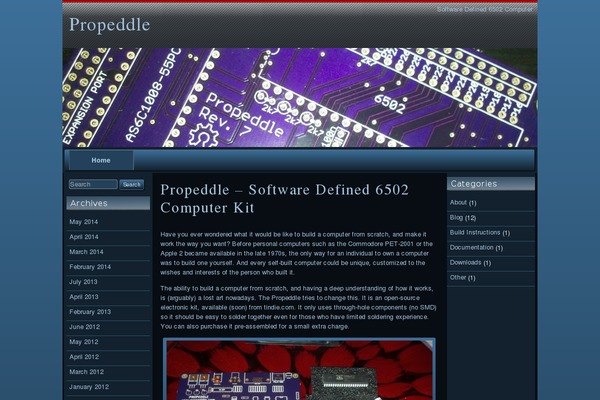Open the April 2012 archive
The height and width of the screenshot is (400, 600).
[84, 357]
